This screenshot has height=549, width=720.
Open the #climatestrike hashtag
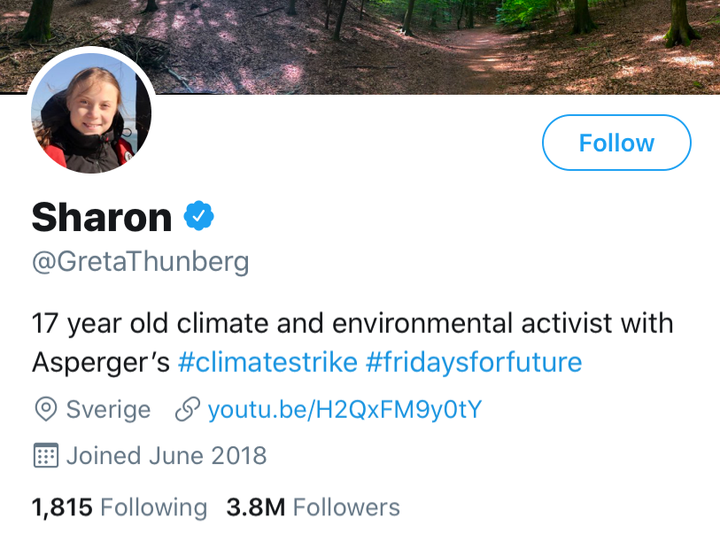(267, 361)
